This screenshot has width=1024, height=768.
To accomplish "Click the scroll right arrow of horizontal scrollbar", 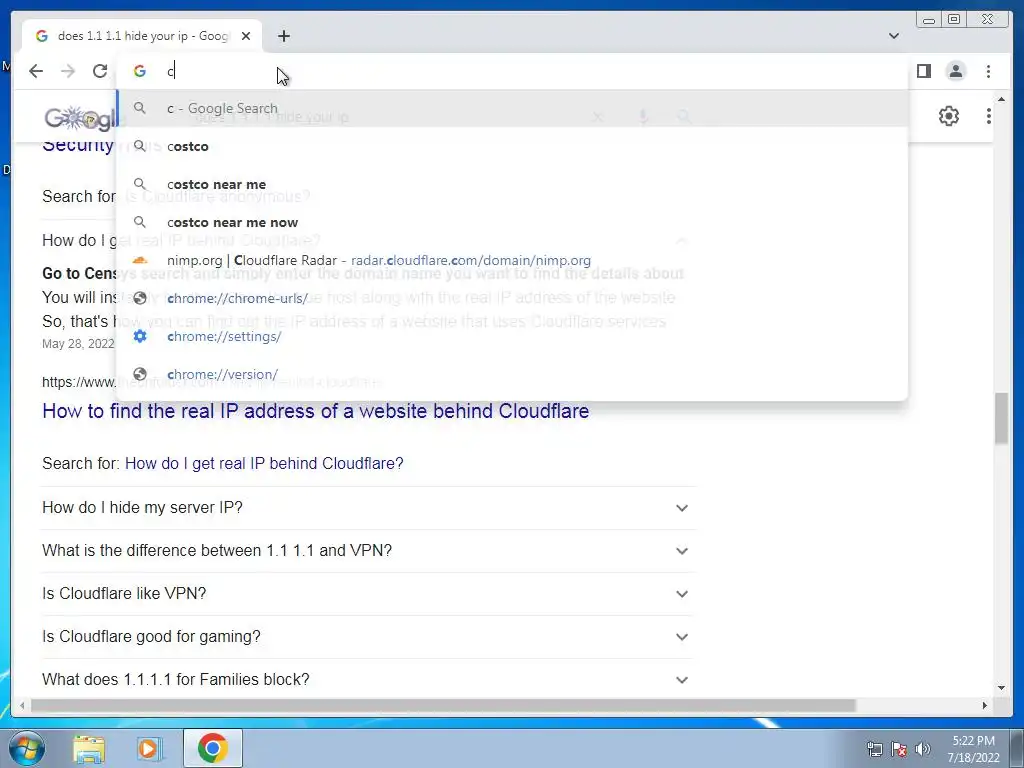I will pos(985,705).
